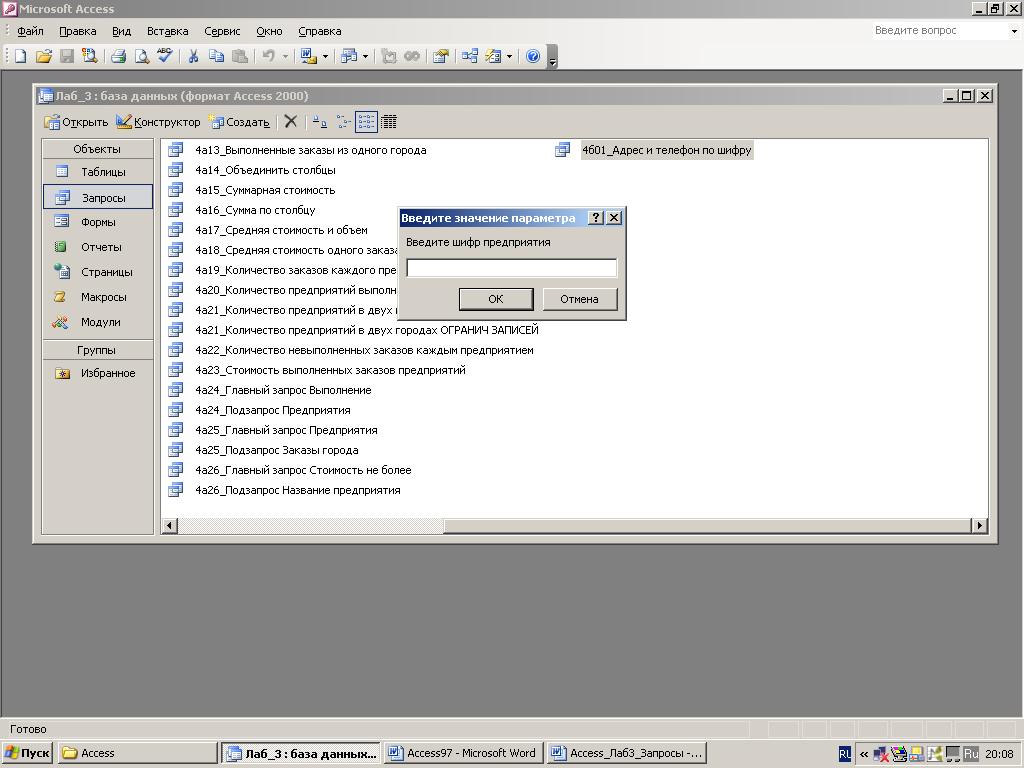Image resolution: width=1024 pixels, height=768 pixels.
Task: Open a file with the folder icon
Action: click(x=44, y=56)
